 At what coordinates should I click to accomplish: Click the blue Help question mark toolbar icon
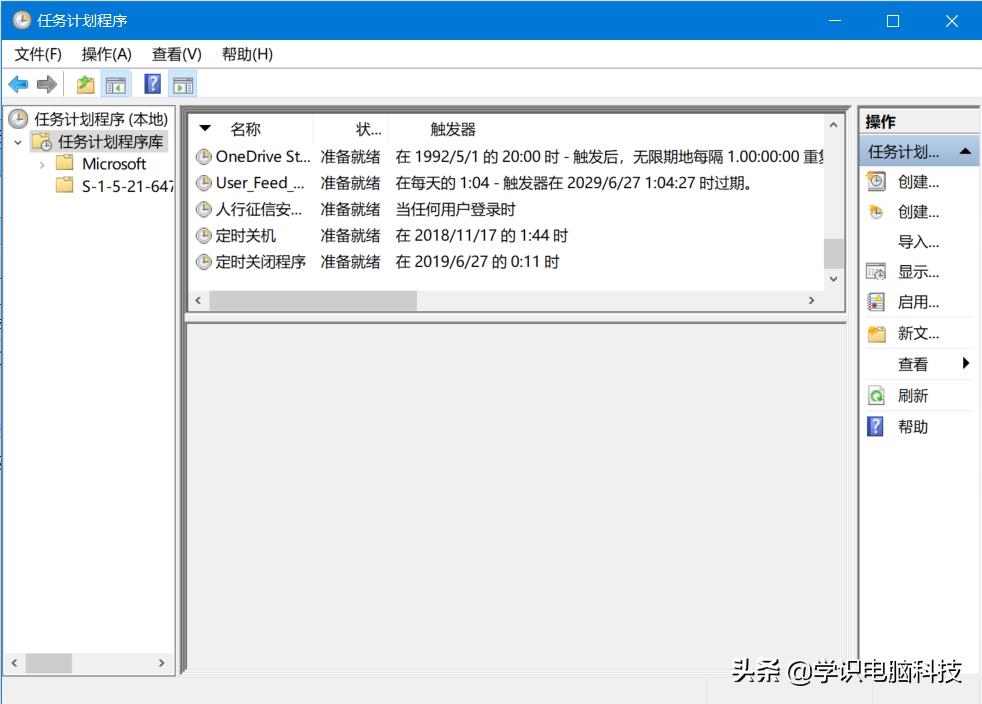[151, 84]
